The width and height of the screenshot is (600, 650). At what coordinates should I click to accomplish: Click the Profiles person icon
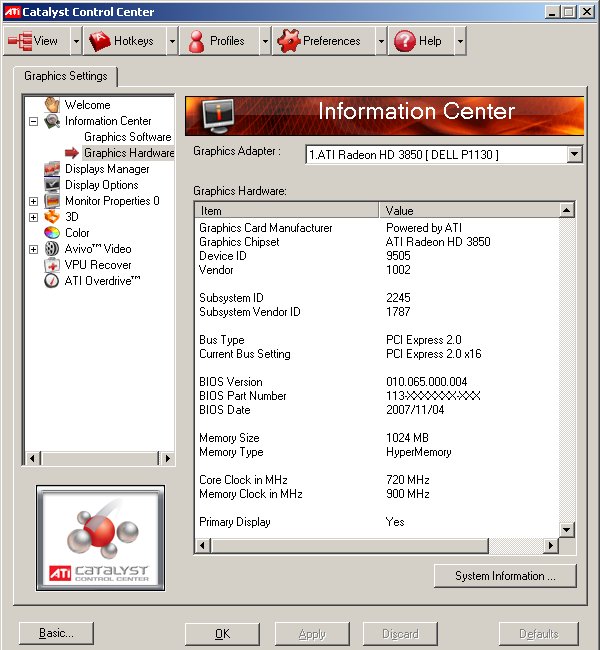tap(196, 41)
